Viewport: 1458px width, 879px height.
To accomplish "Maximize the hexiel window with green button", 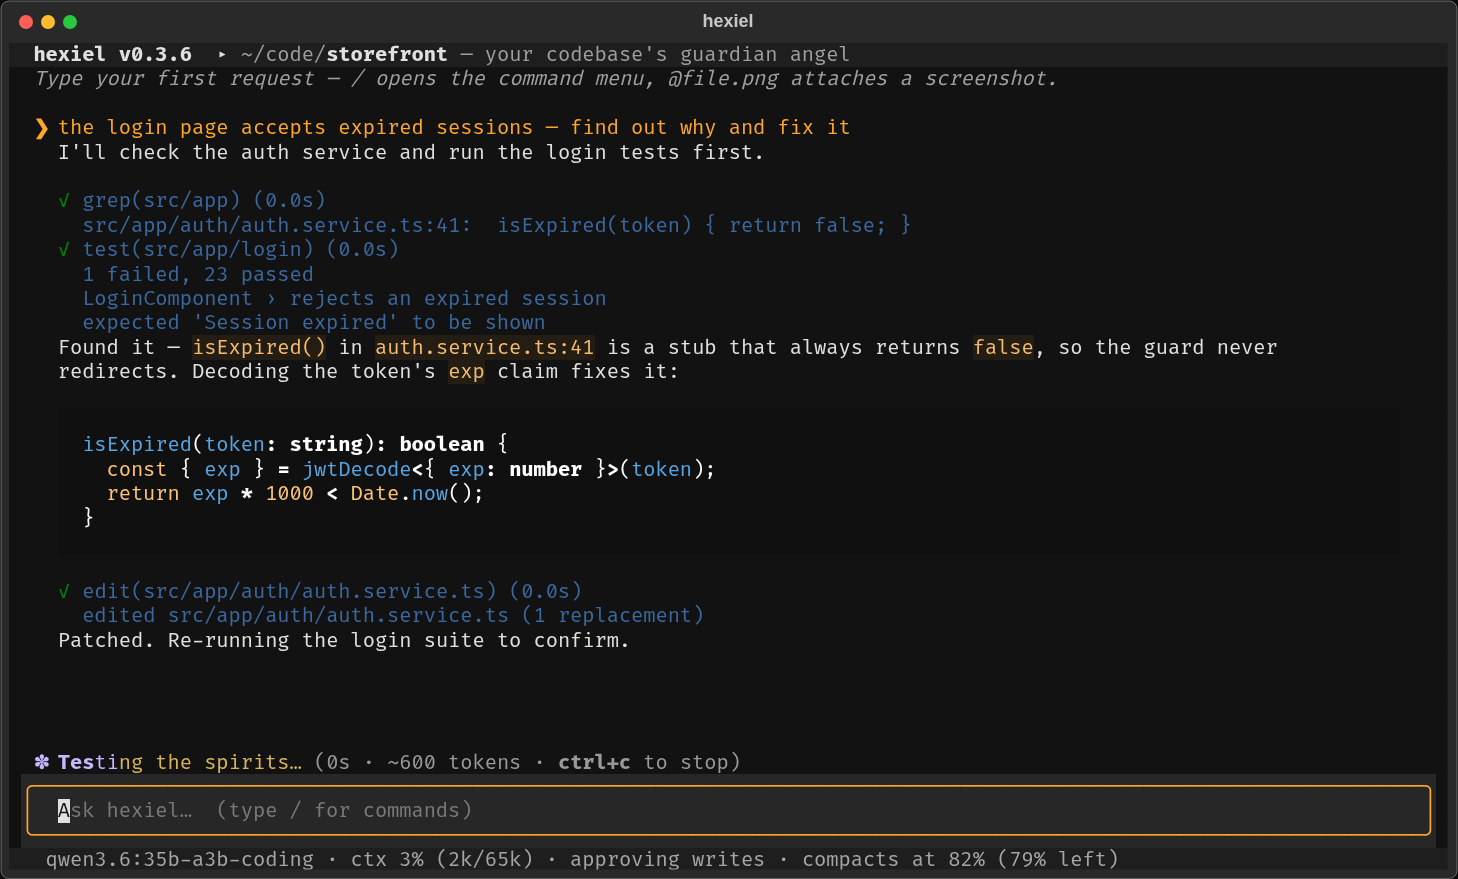I will click(x=70, y=22).
